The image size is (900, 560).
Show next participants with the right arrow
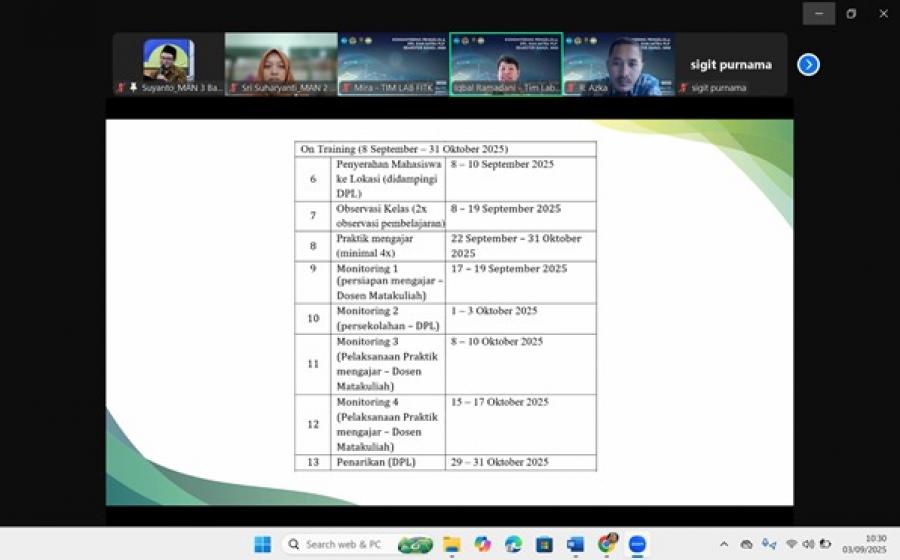tap(808, 65)
